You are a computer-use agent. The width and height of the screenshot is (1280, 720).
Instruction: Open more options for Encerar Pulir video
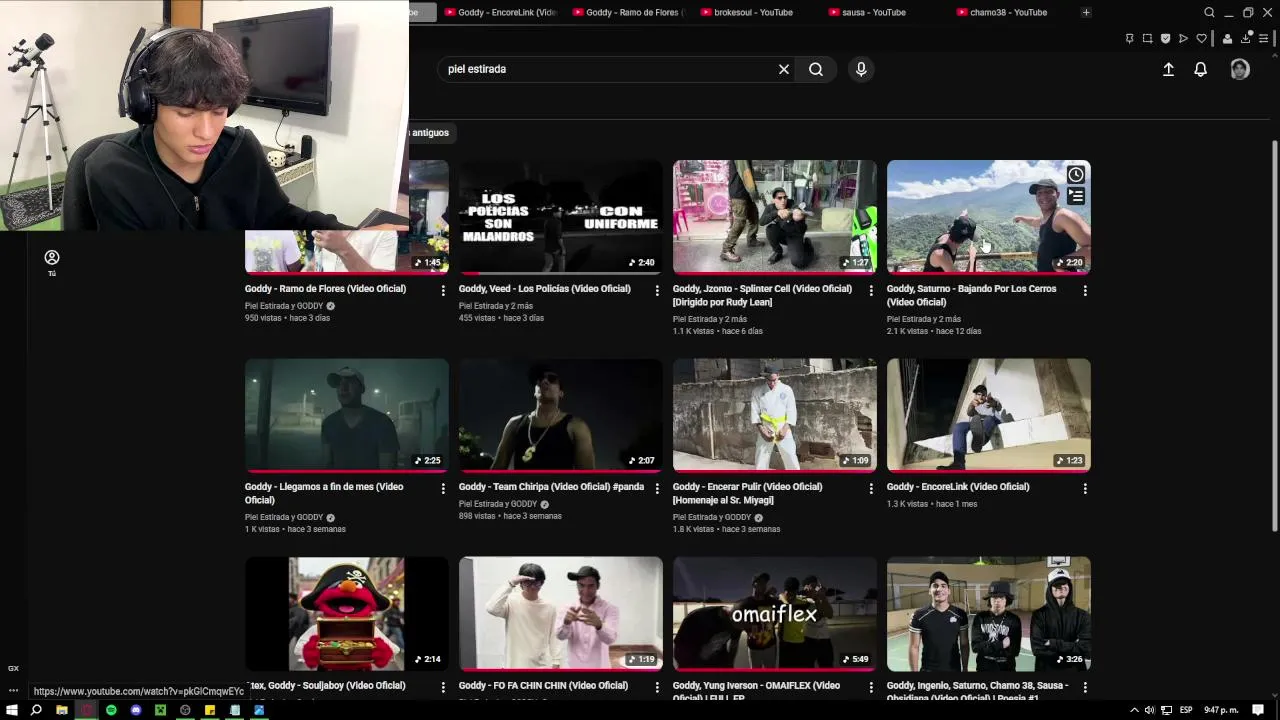point(871,488)
